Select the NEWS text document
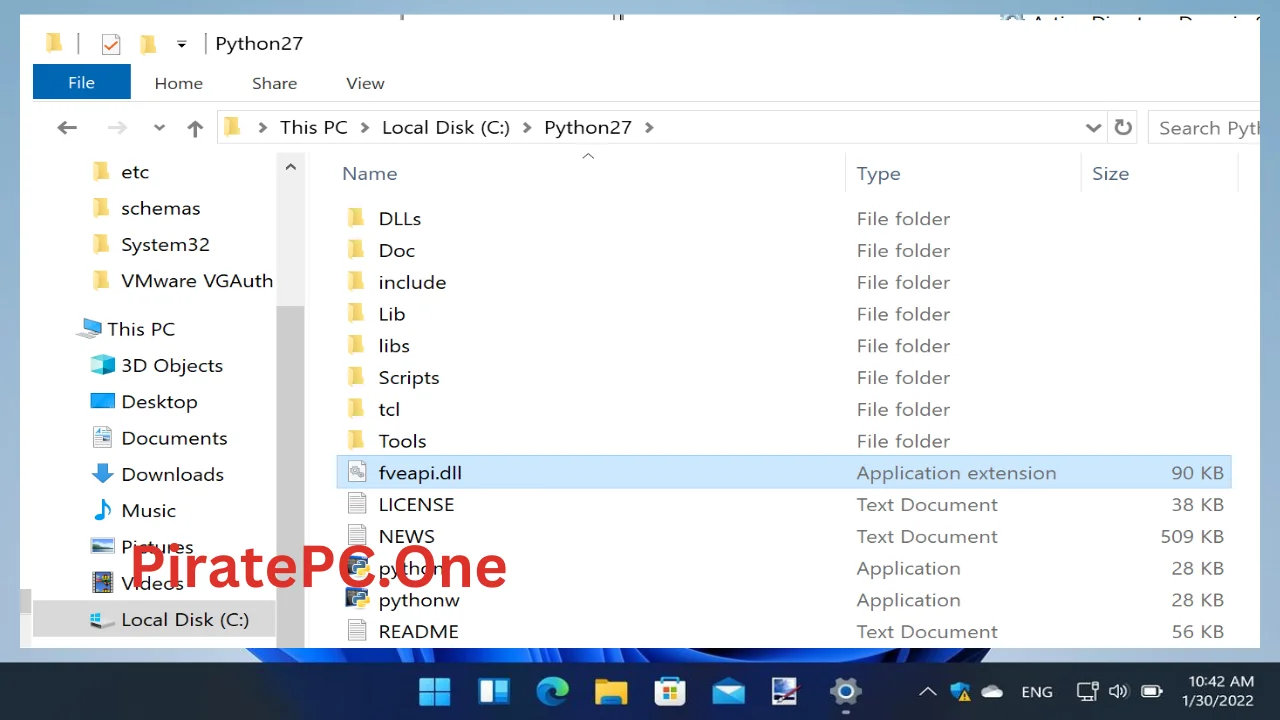 coord(406,537)
